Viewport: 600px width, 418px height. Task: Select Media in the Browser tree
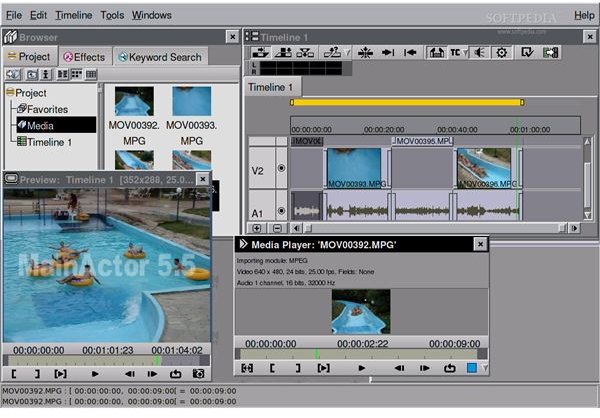click(x=56, y=125)
